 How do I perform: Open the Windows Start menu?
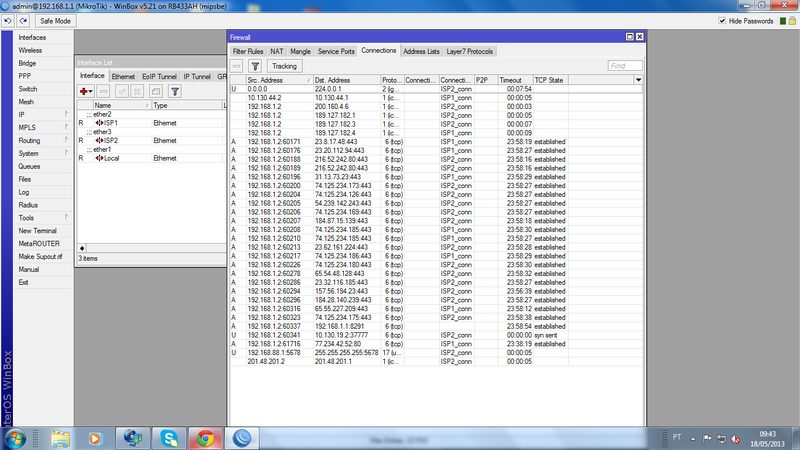point(15,439)
